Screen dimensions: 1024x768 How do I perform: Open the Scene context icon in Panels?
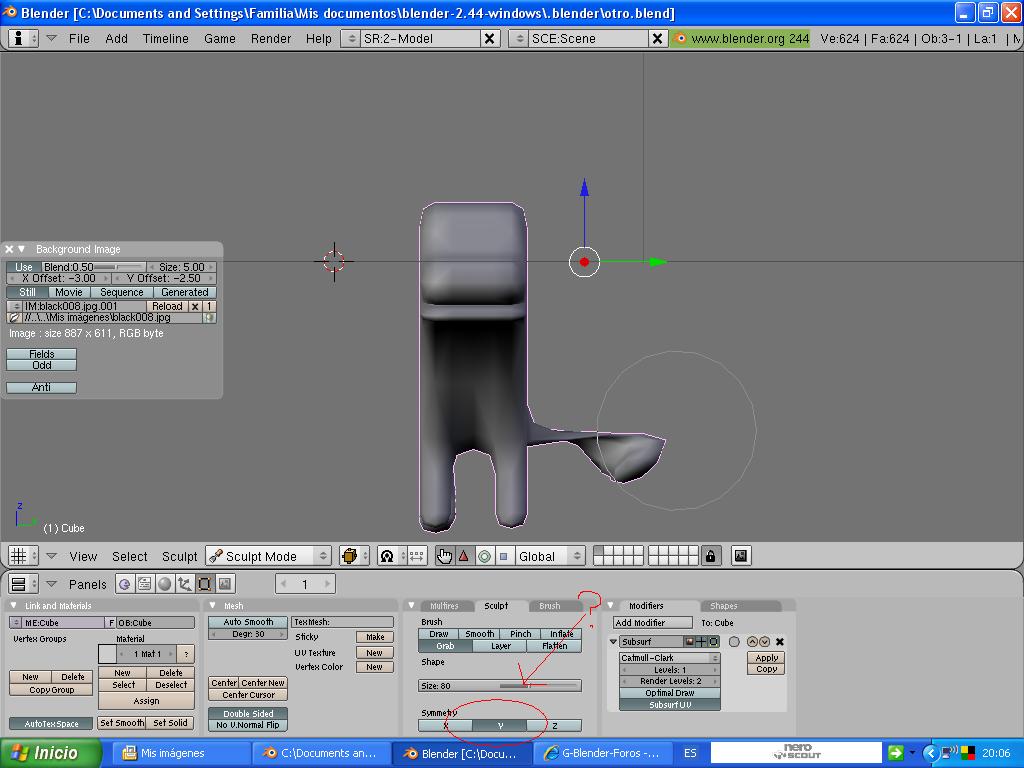tap(225, 584)
